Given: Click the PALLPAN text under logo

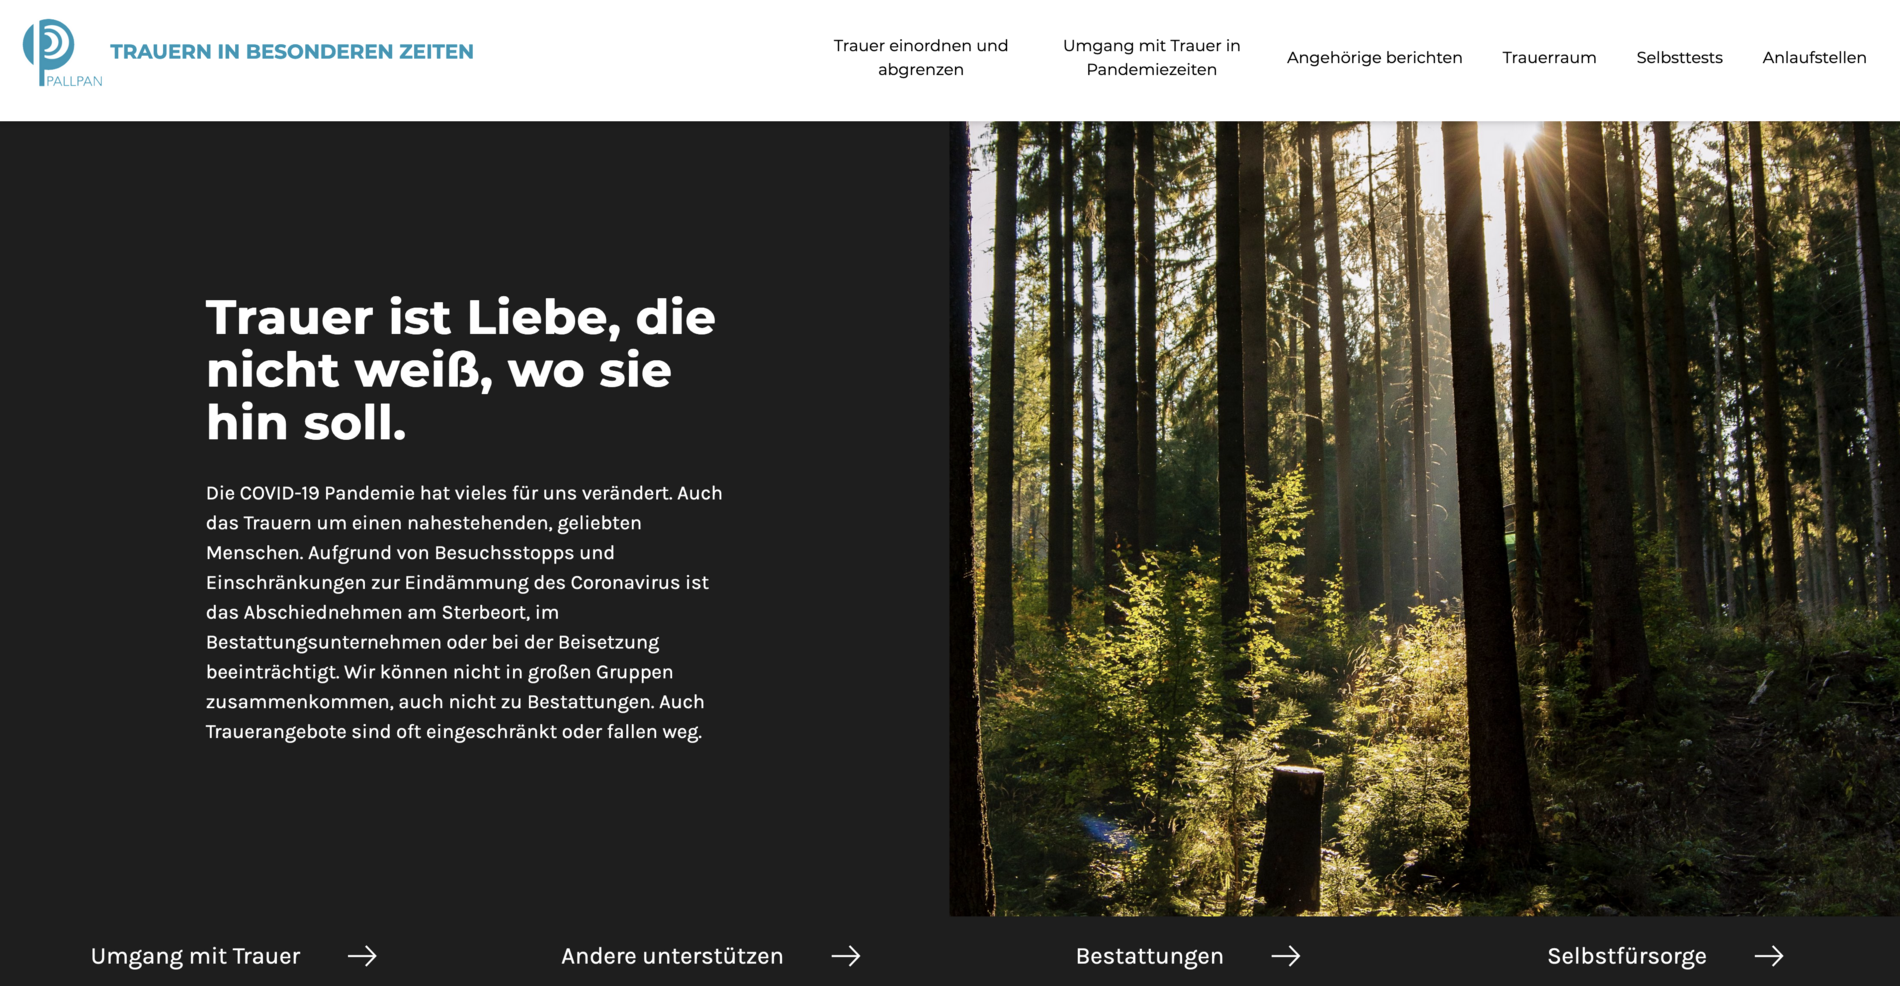Looking at the screenshot, I should pos(74,81).
